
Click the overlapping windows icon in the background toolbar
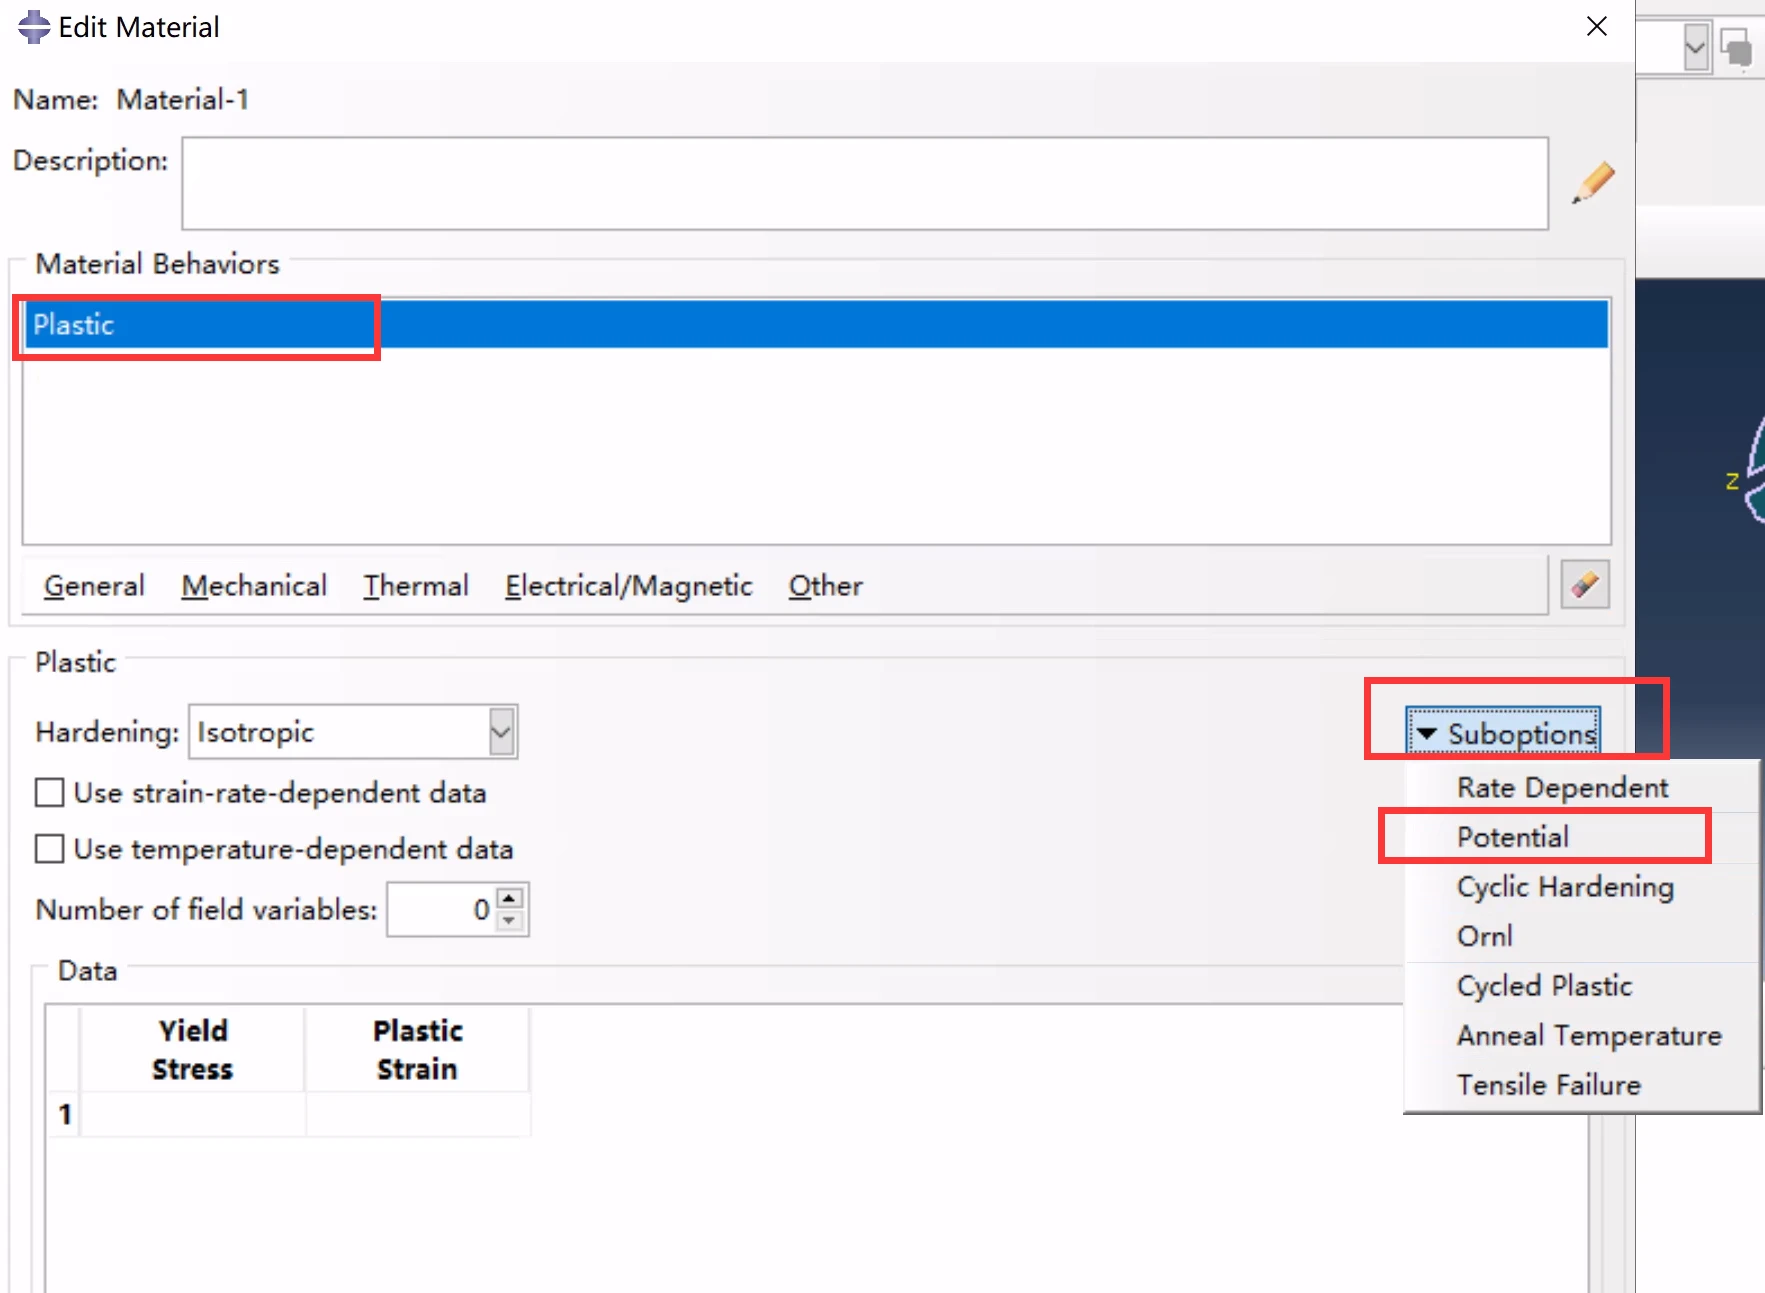(1737, 47)
